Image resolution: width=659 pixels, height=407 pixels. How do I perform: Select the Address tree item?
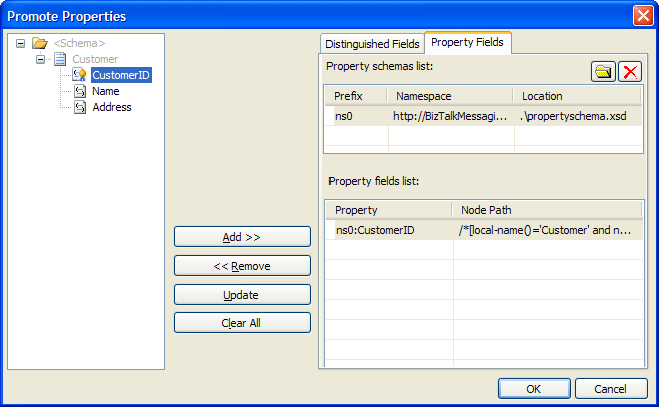pyautogui.click(x=112, y=107)
